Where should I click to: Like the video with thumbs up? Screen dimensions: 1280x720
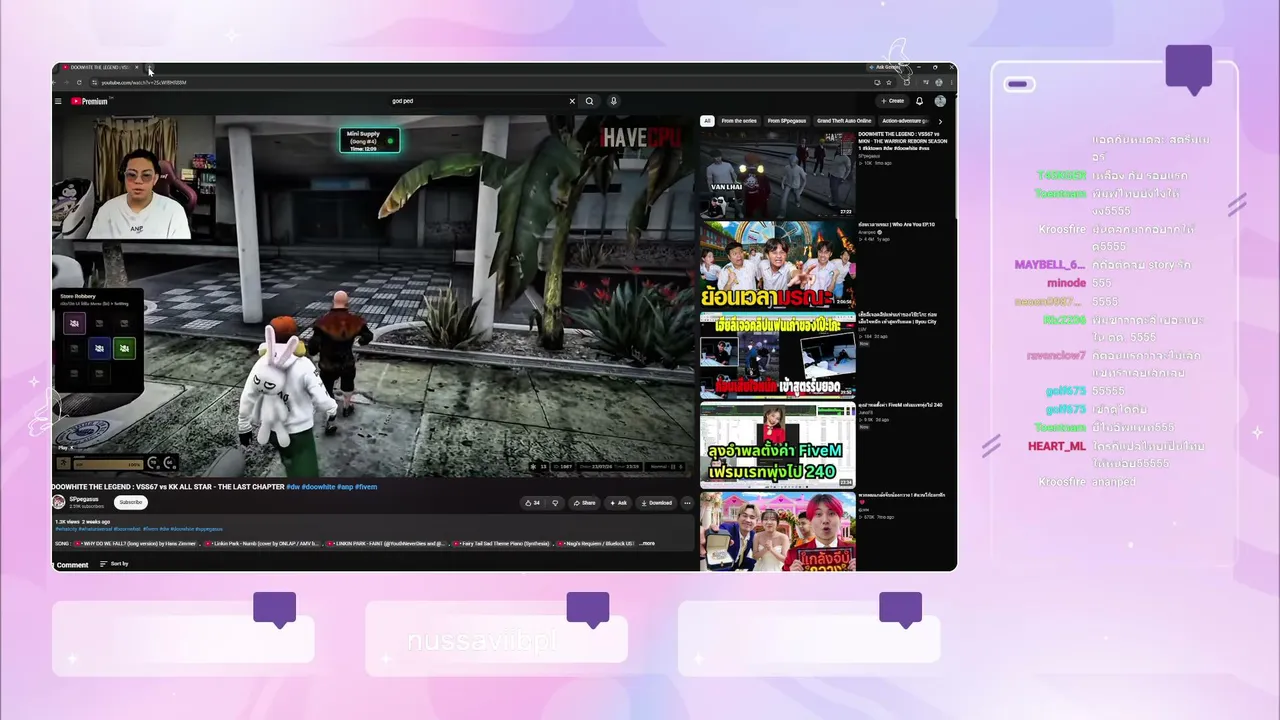(532, 503)
